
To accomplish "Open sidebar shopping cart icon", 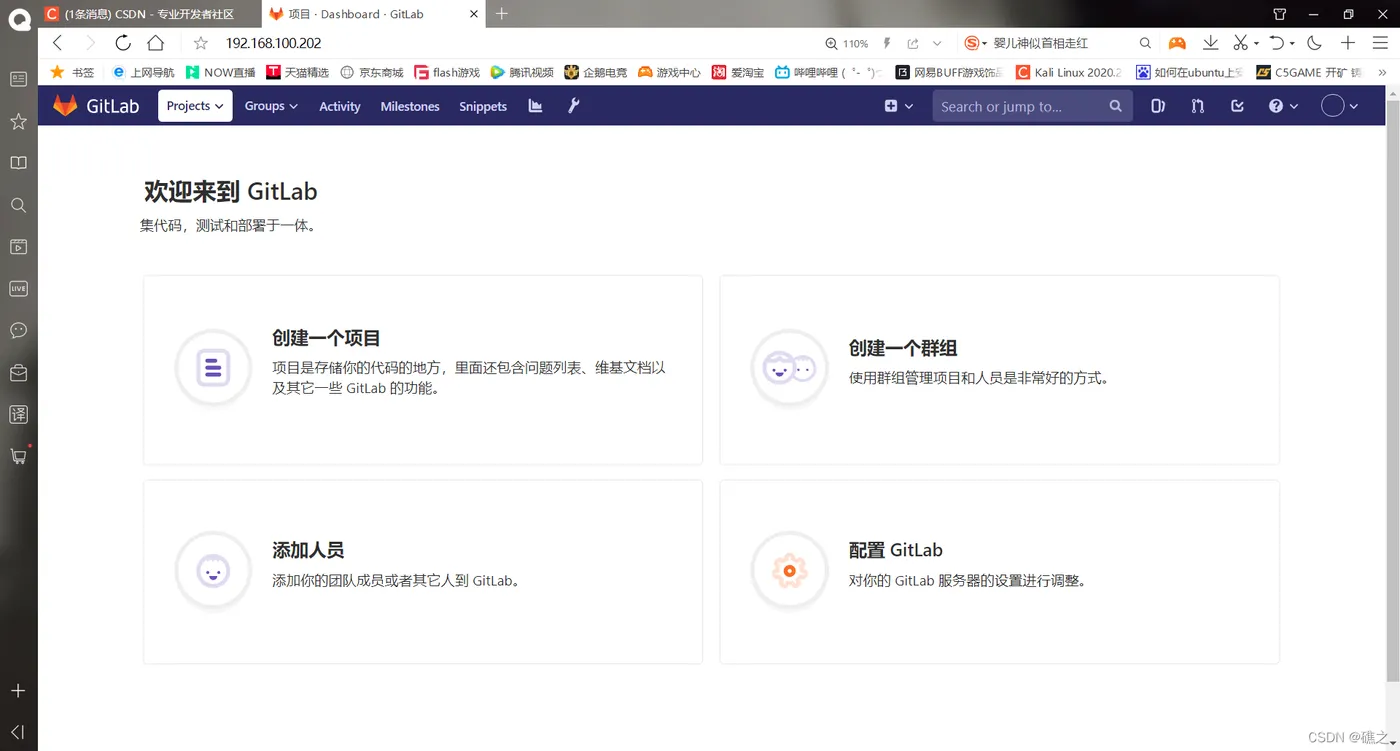I will click(x=18, y=456).
